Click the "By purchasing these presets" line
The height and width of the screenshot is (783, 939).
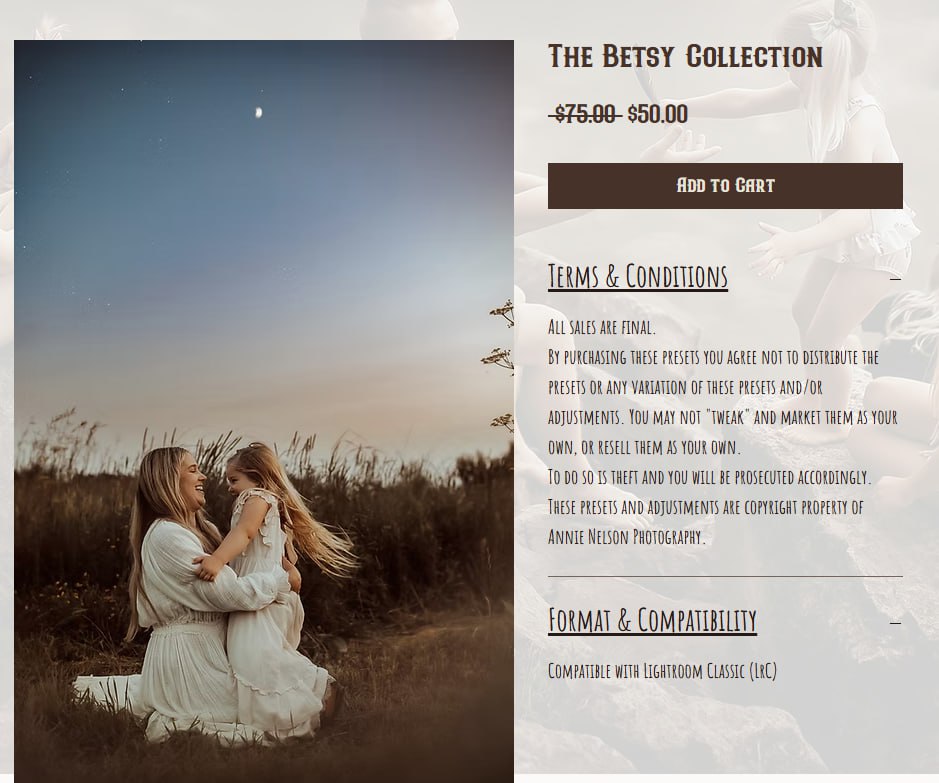click(x=713, y=357)
